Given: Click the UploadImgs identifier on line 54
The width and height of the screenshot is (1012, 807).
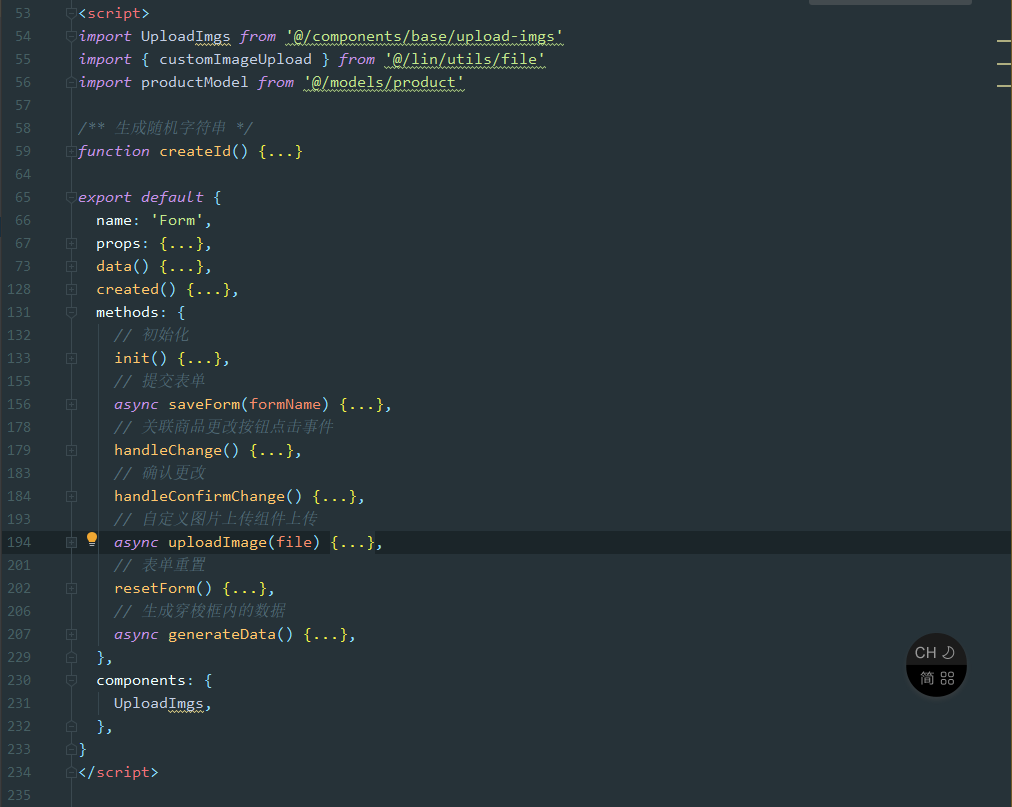Looking at the screenshot, I should pyautogui.click(x=185, y=37).
